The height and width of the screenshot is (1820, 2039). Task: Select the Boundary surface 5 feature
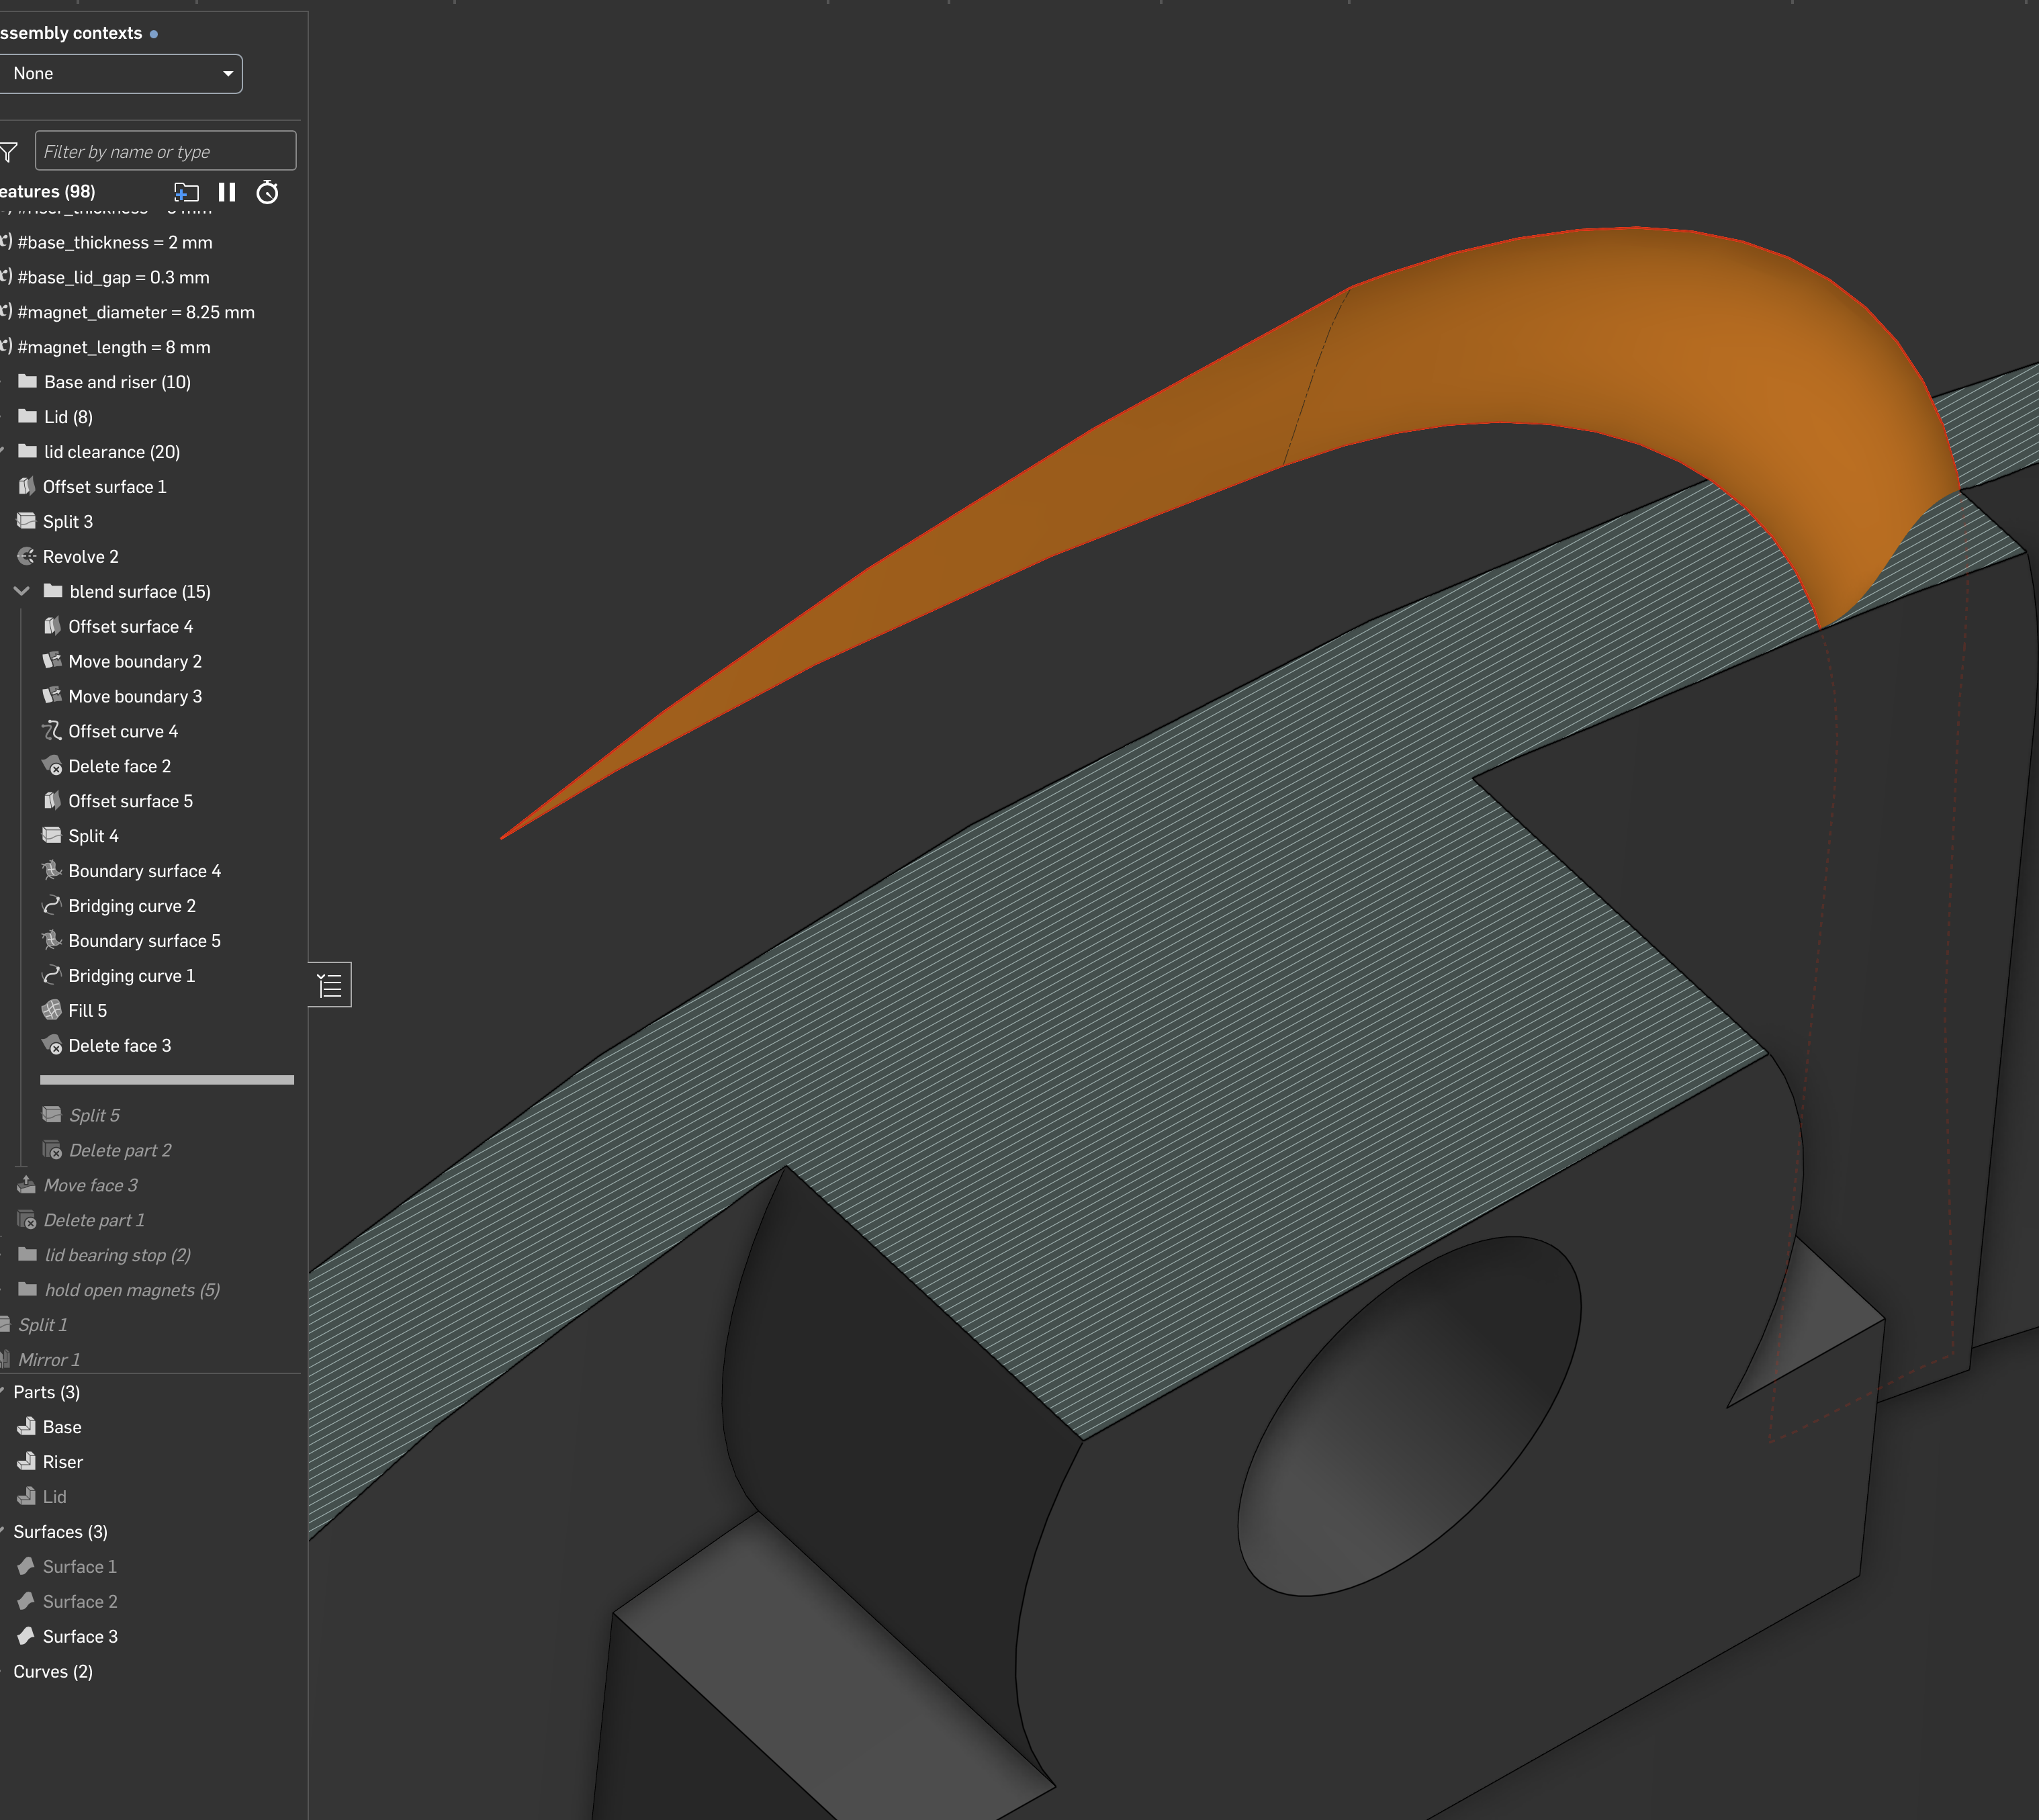[144, 941]
